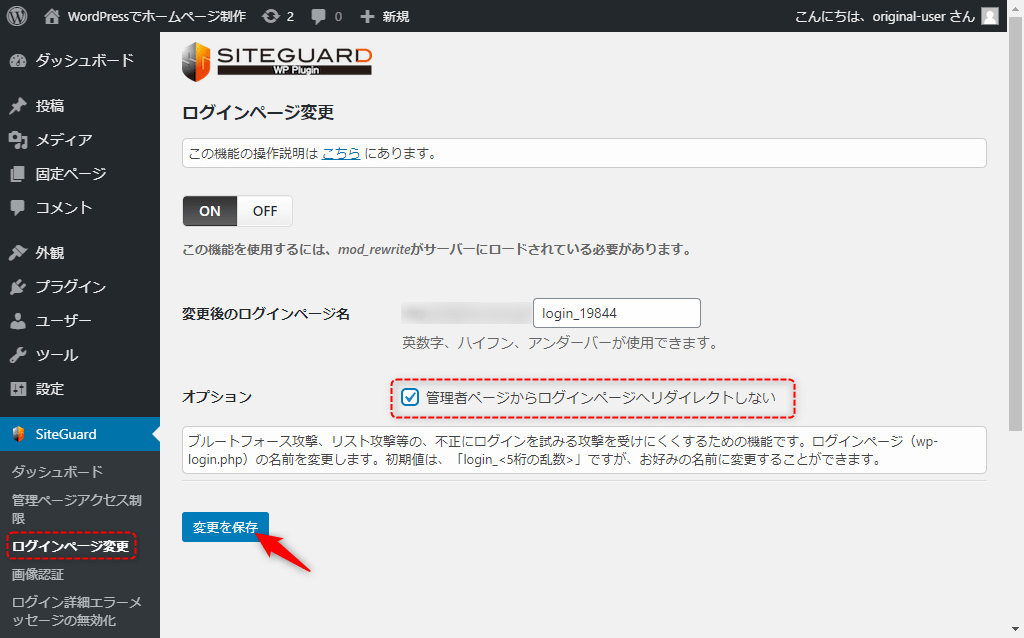This screenshot has height=638, width=1024.
Task: Click the ユーザー person icon
Action: (x=18, y=321)
